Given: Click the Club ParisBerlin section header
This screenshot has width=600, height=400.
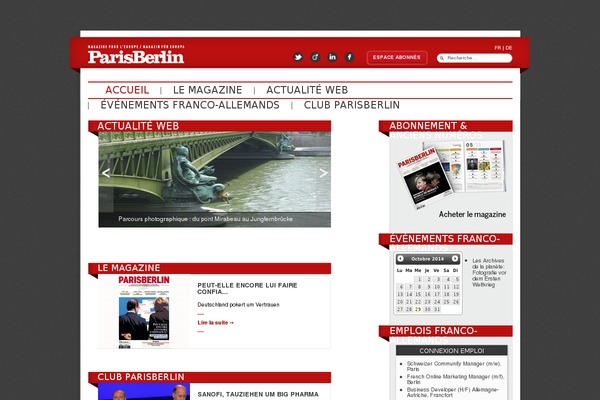Looking at the screenshot, I should pyautogui.click(x=210, y=377).
